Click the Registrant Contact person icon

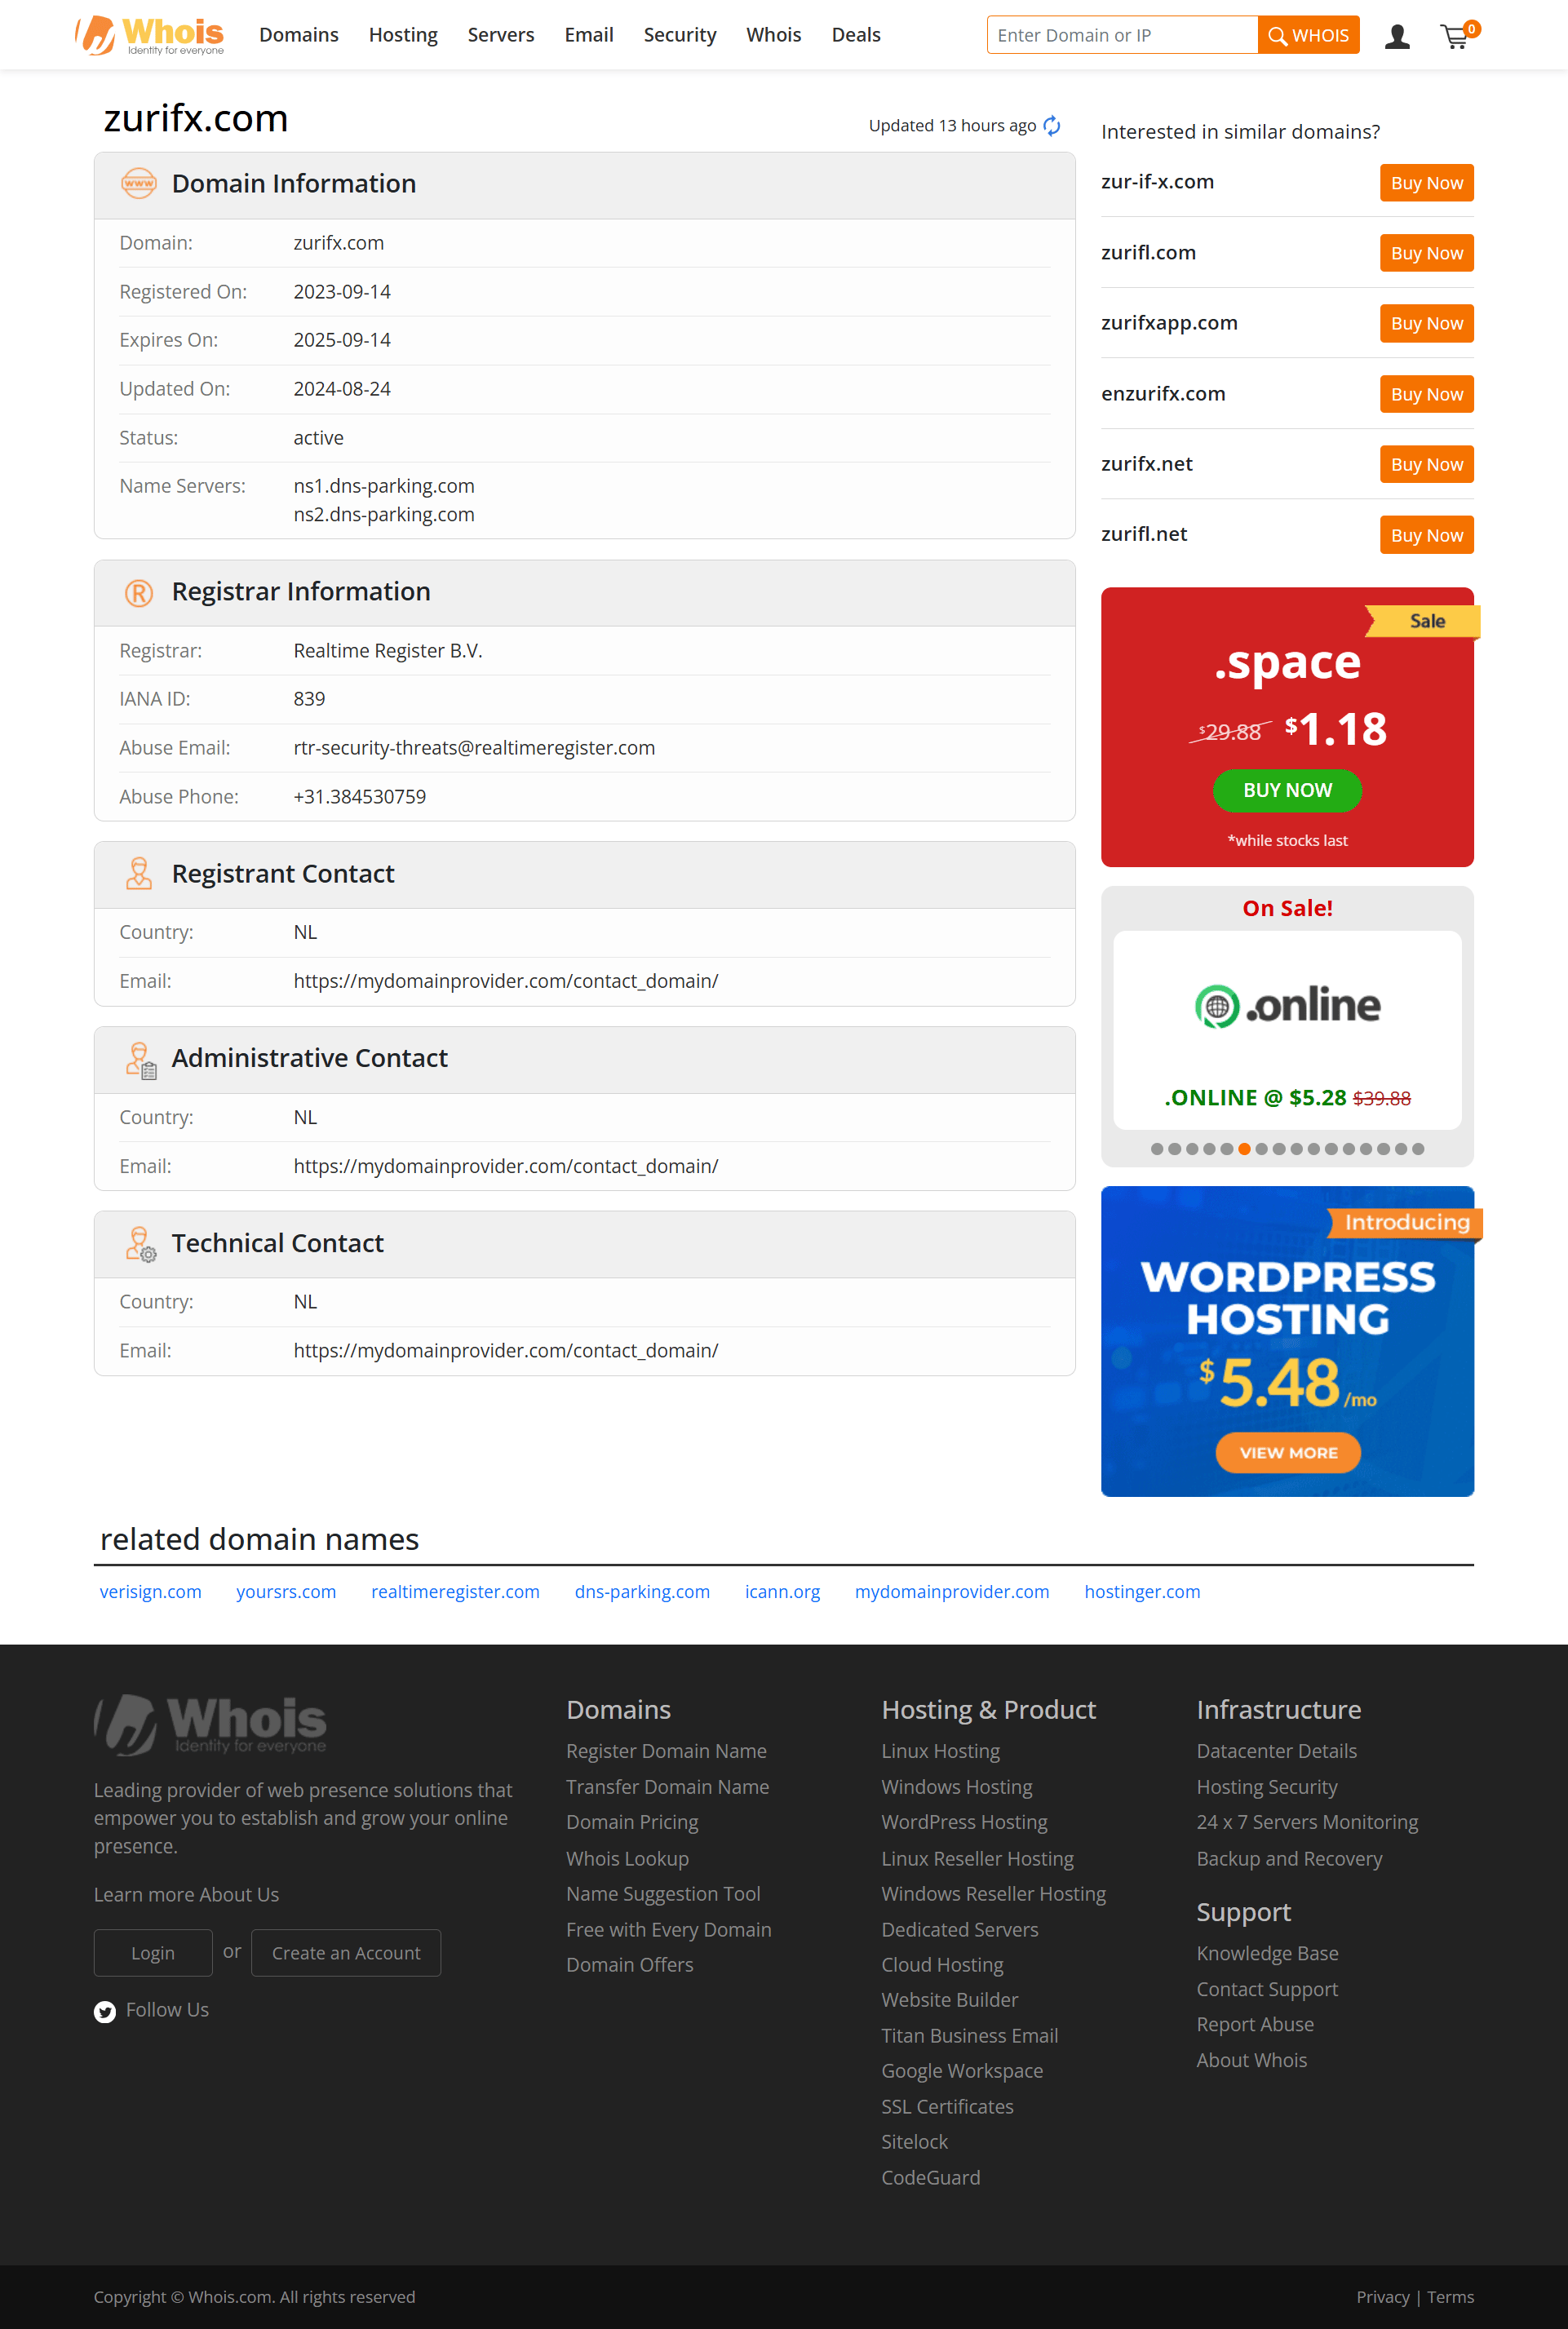[x=139, y=874]
